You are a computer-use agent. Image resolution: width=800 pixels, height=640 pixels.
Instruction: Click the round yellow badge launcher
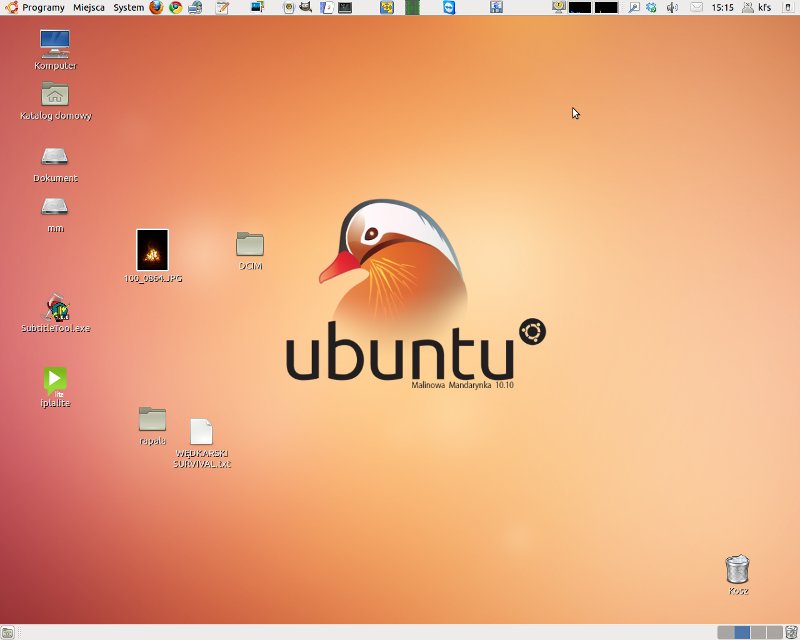tap(289, 8)
